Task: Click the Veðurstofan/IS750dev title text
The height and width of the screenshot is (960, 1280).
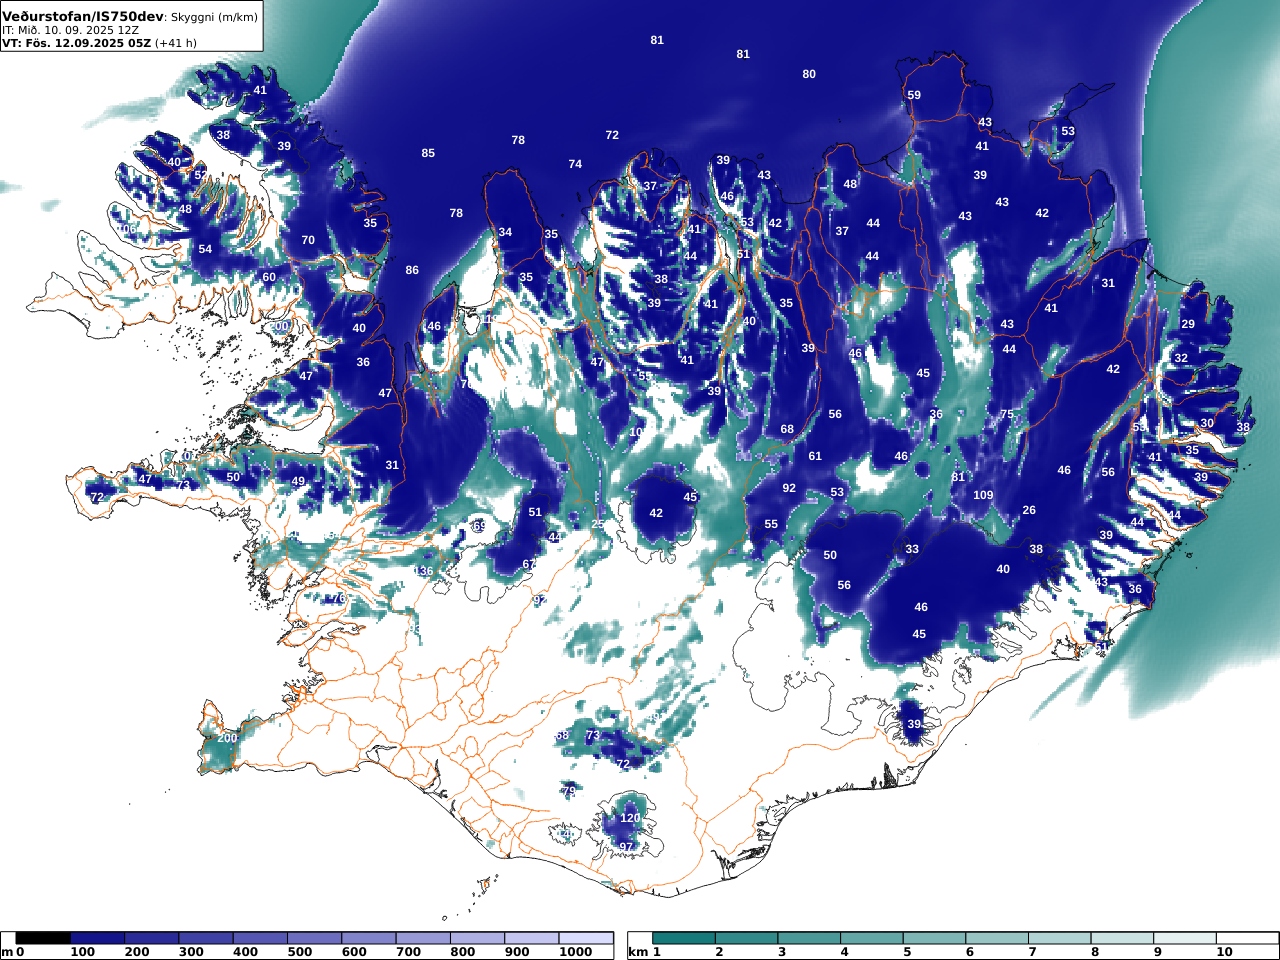Action: tap(82, 16)
